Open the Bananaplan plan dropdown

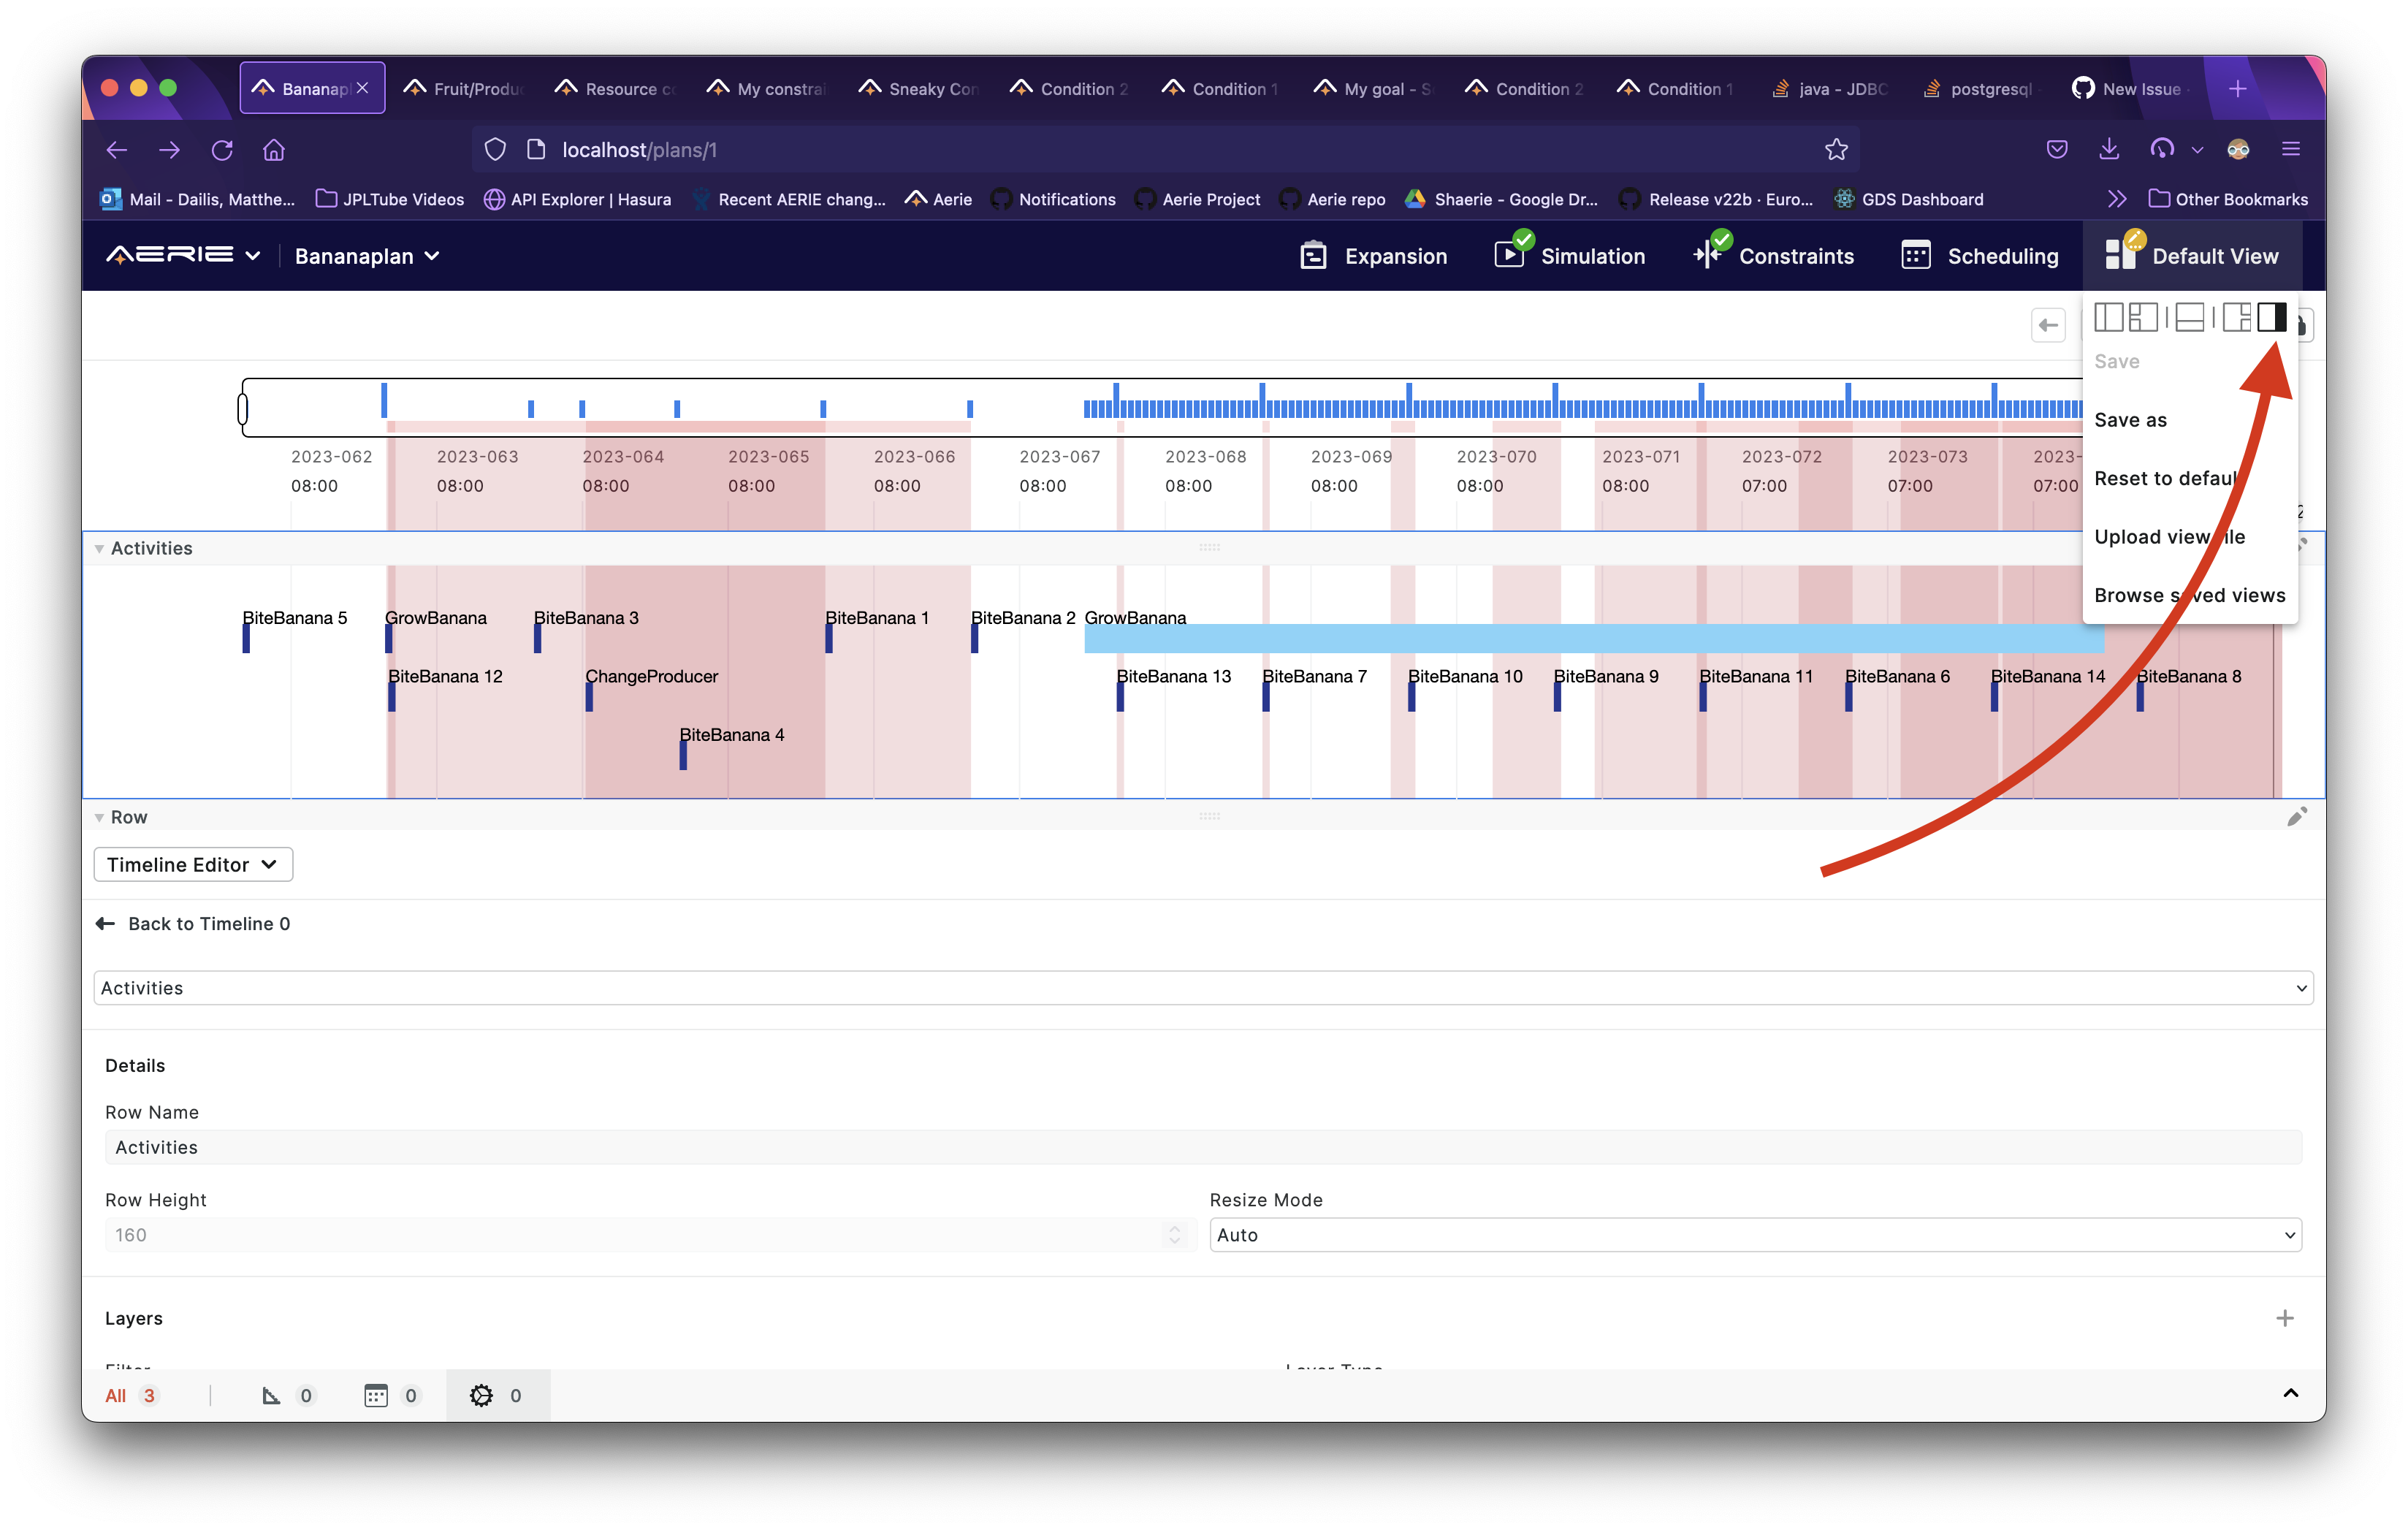click(366, 256)
